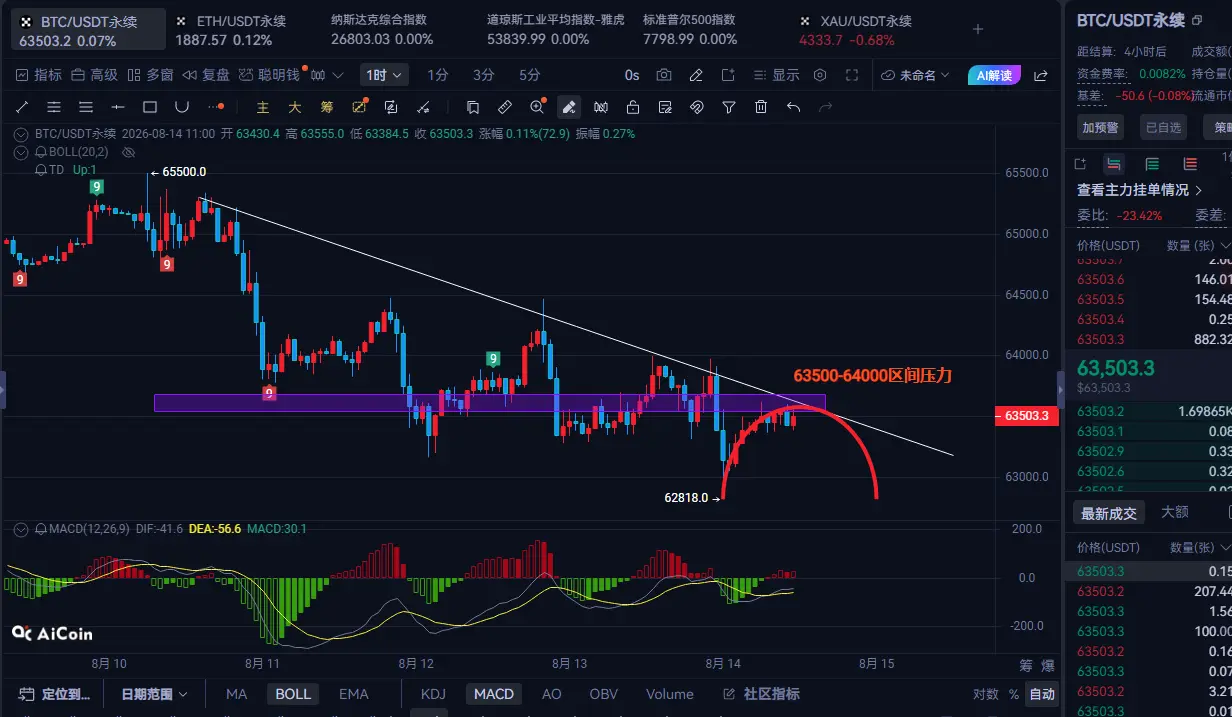Click the share arrow icon
1232x717 pixels.
pos(1041,75)
